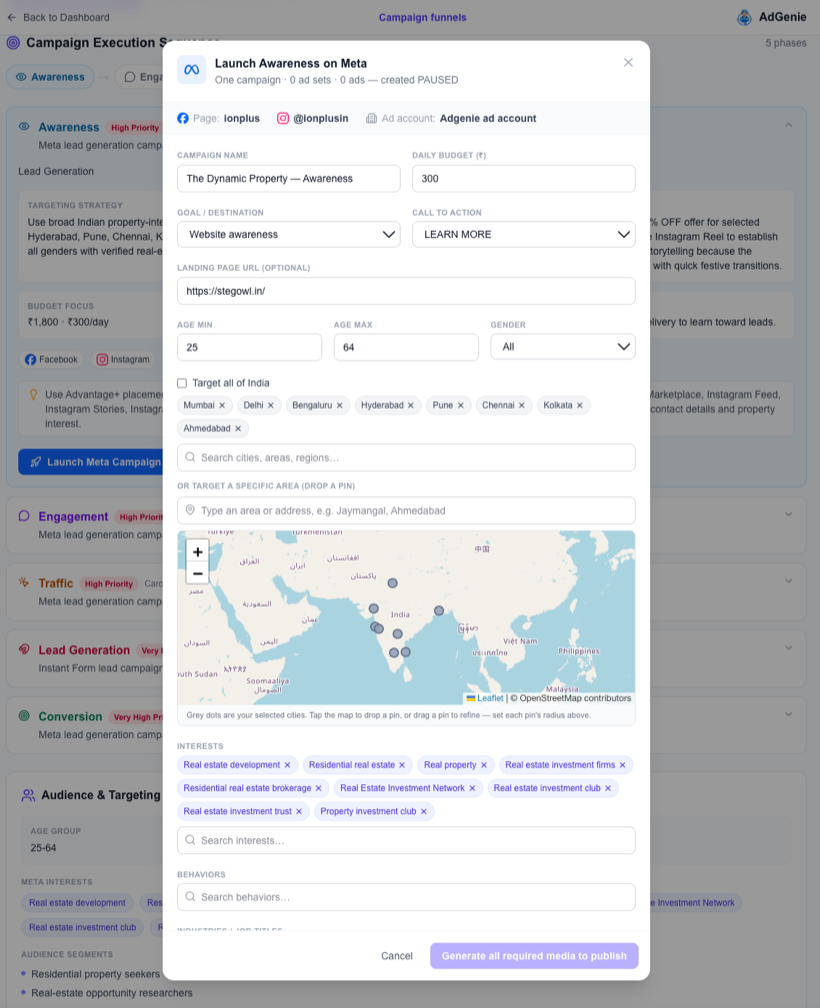Close the Launch Awareness on Meta dialog
The height and width of the screenshot is (1008, 820).
[x=628, y=62]
